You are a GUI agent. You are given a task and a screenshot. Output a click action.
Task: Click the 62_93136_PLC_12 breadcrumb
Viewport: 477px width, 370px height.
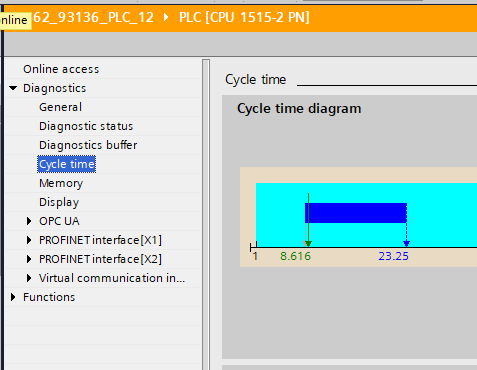click(93, 17)
